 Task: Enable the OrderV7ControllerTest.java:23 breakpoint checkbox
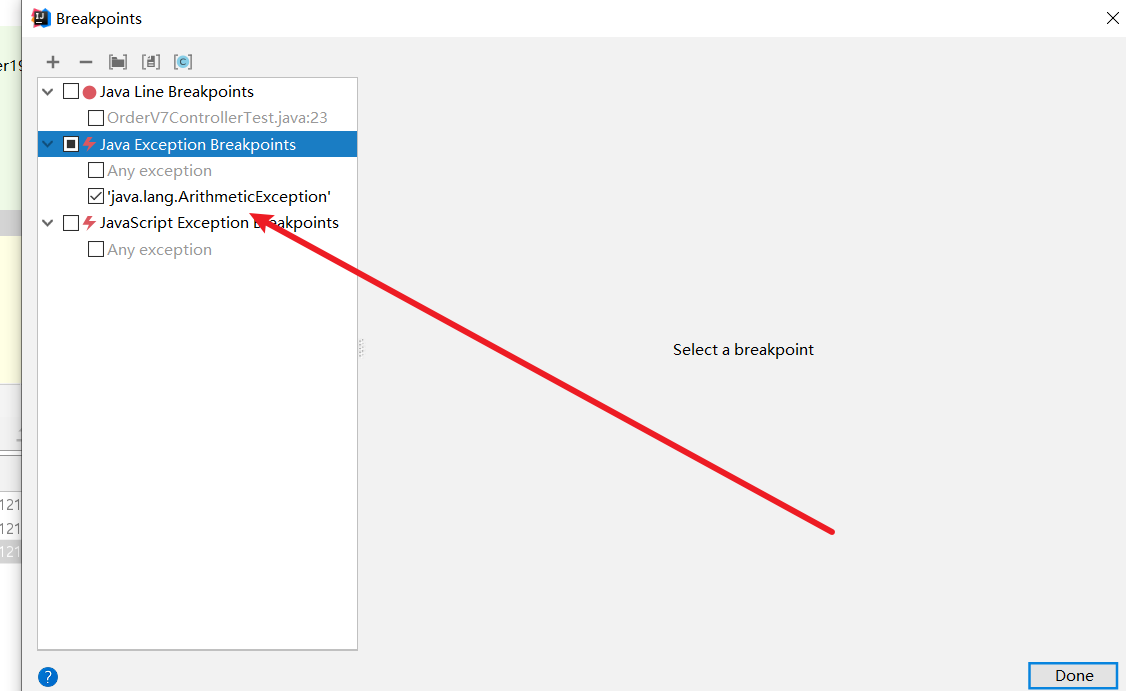coord(96,118)
